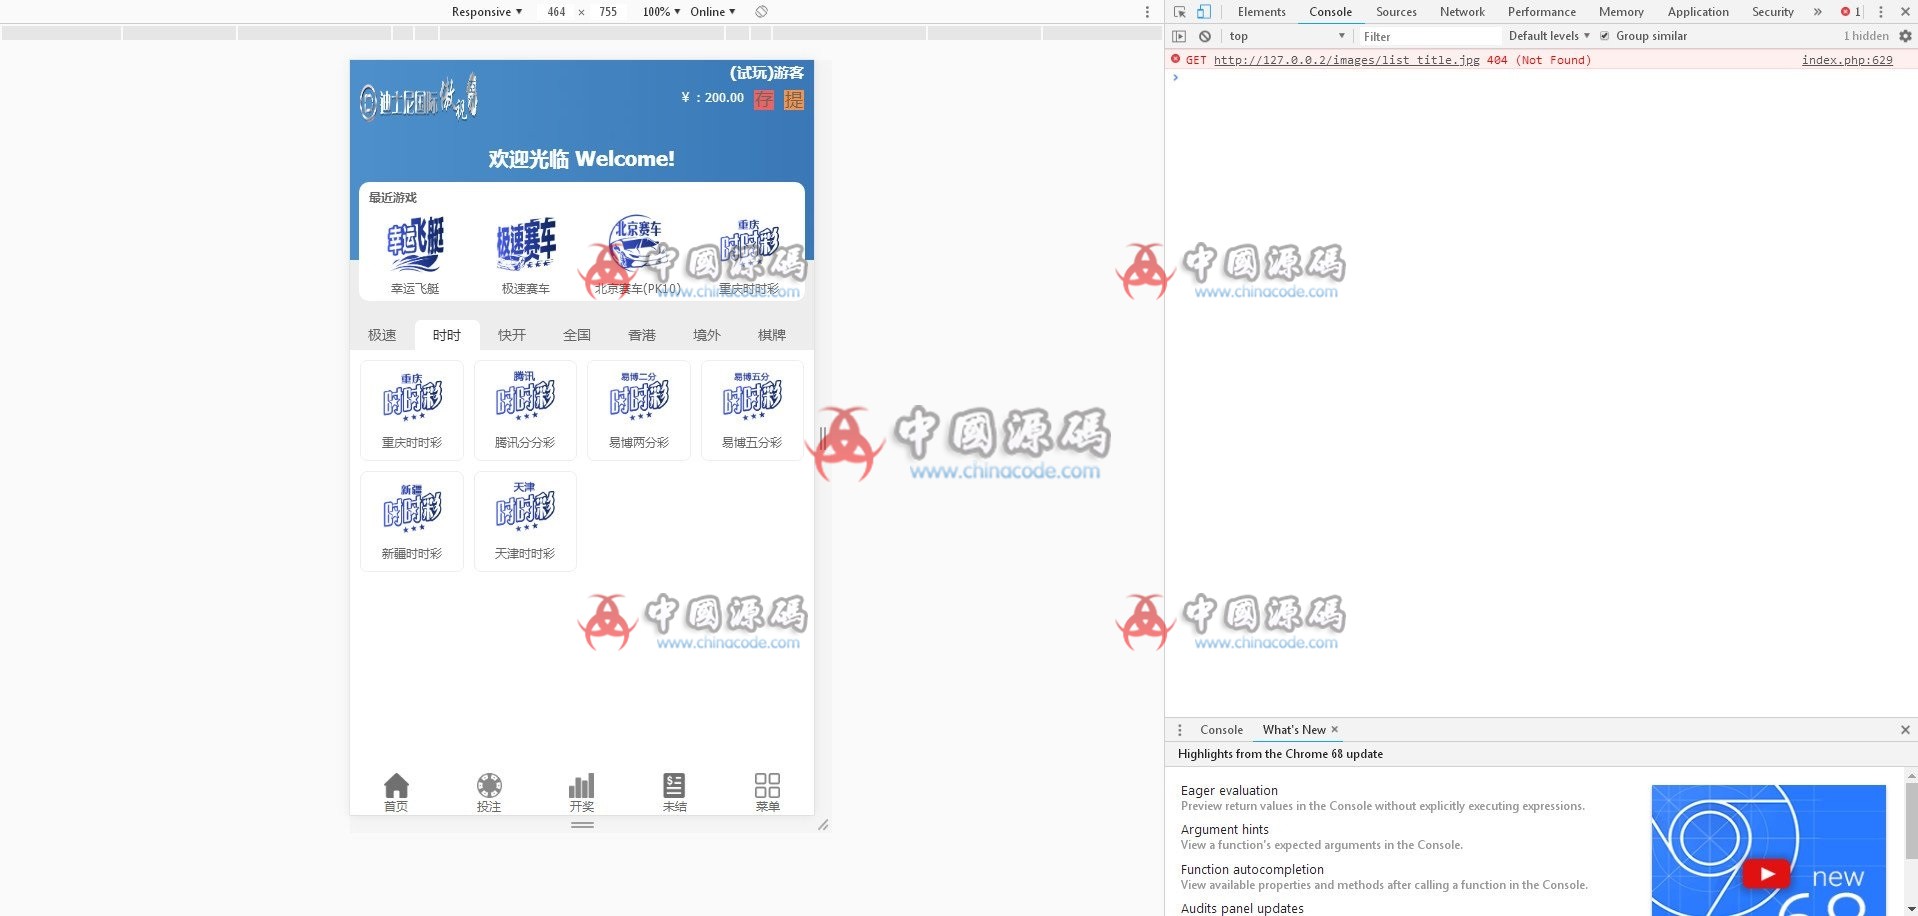Screen dimensions: 1918x916
Task: Open the 新疆时时彩 game card
Action: [x=412, y=521]
